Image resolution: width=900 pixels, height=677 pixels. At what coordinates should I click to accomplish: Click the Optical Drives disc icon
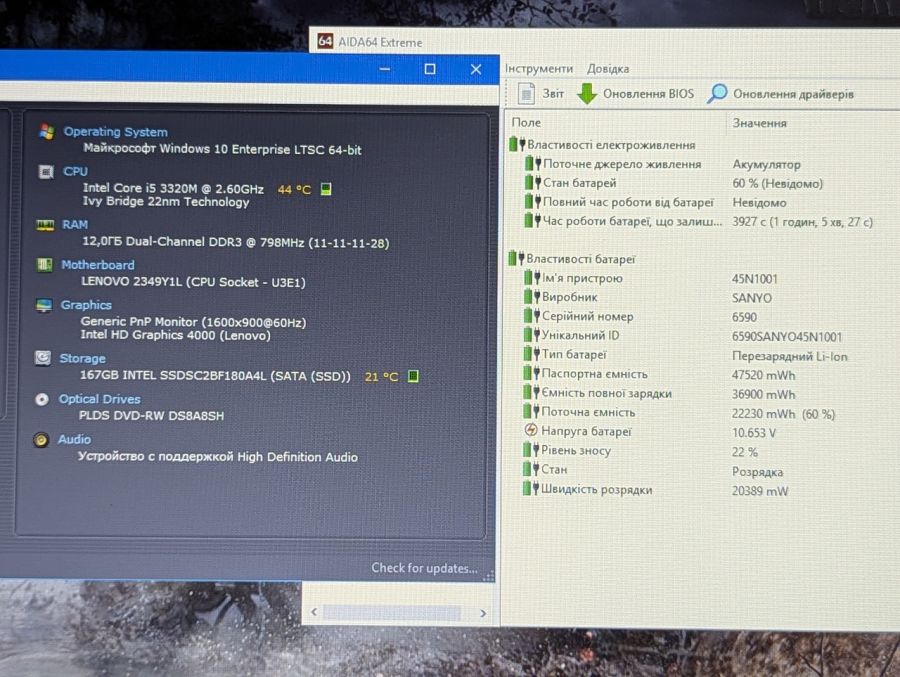point(42,399)
